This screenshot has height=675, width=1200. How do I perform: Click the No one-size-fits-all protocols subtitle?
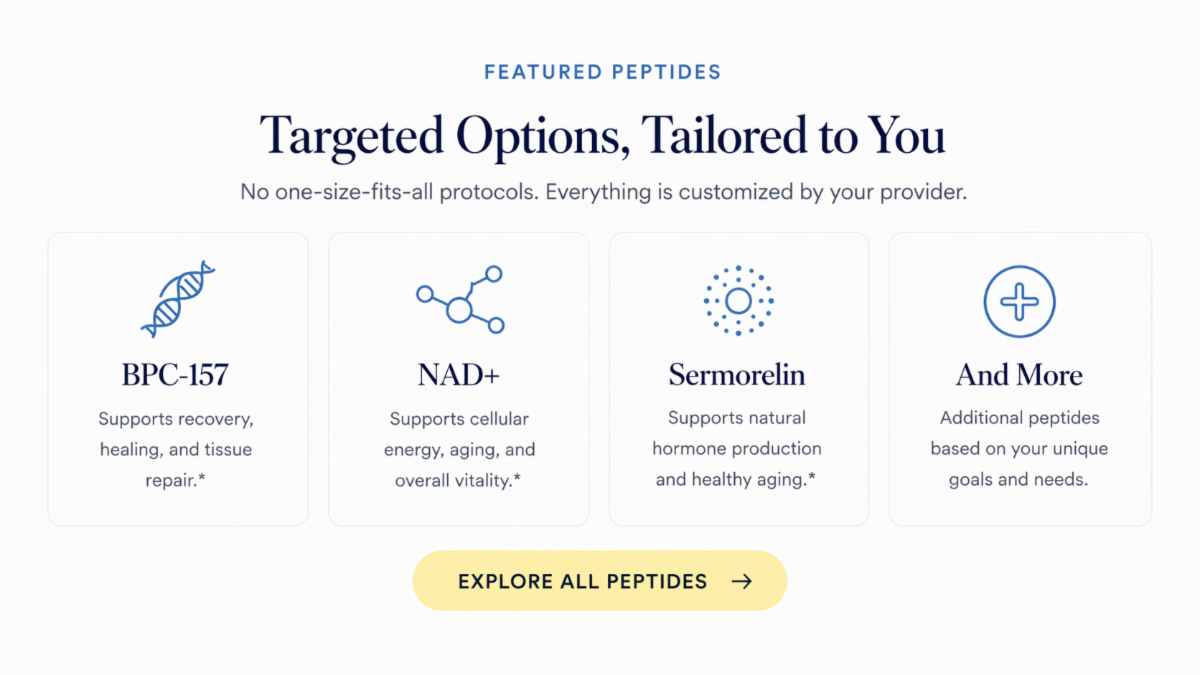click(603, 192)
